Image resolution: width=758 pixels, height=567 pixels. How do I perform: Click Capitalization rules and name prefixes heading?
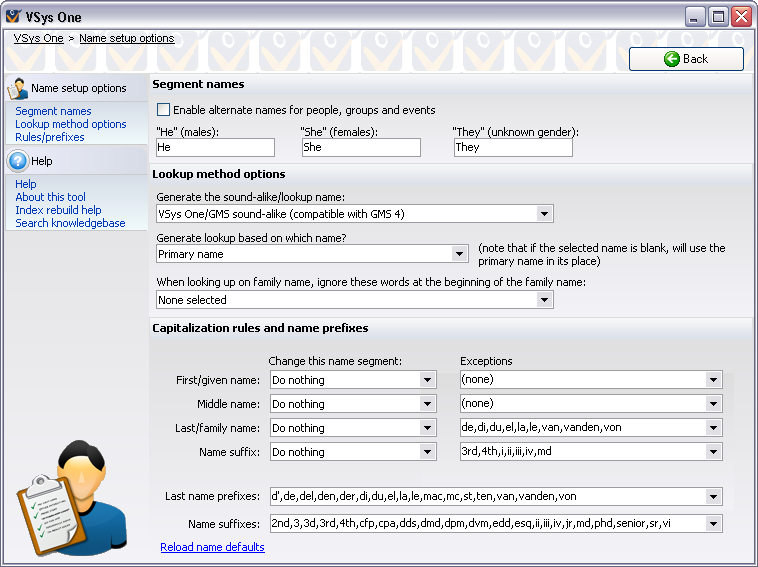pos(260,328)
